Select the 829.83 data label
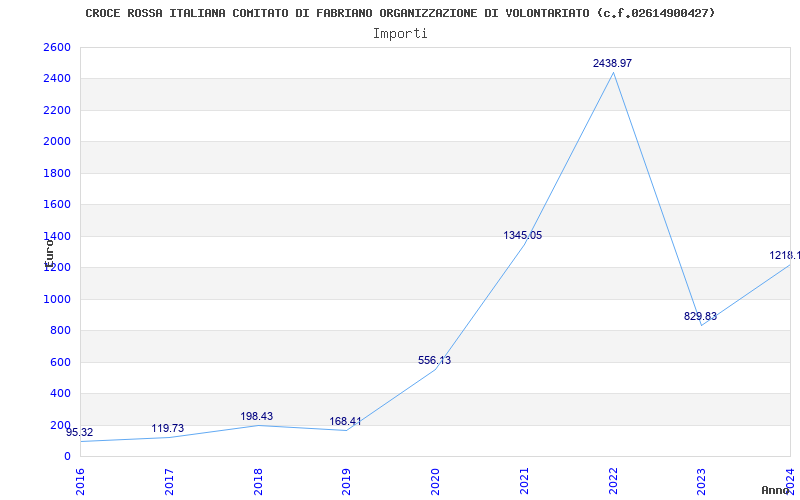The image size is (800, 500). (x=700, y=316)
